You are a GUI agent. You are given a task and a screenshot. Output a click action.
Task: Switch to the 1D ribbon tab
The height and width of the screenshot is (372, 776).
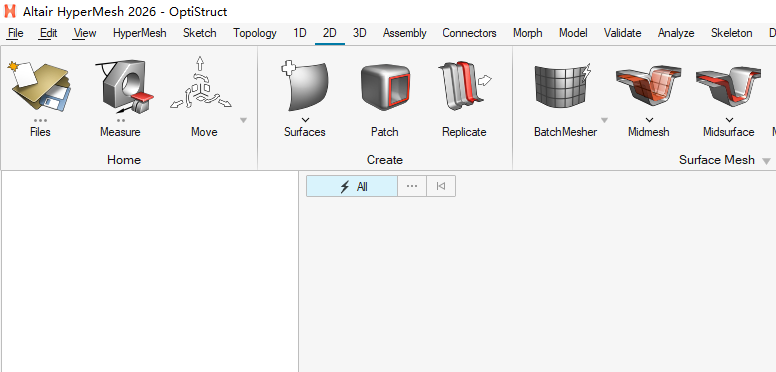coord(300,33)
